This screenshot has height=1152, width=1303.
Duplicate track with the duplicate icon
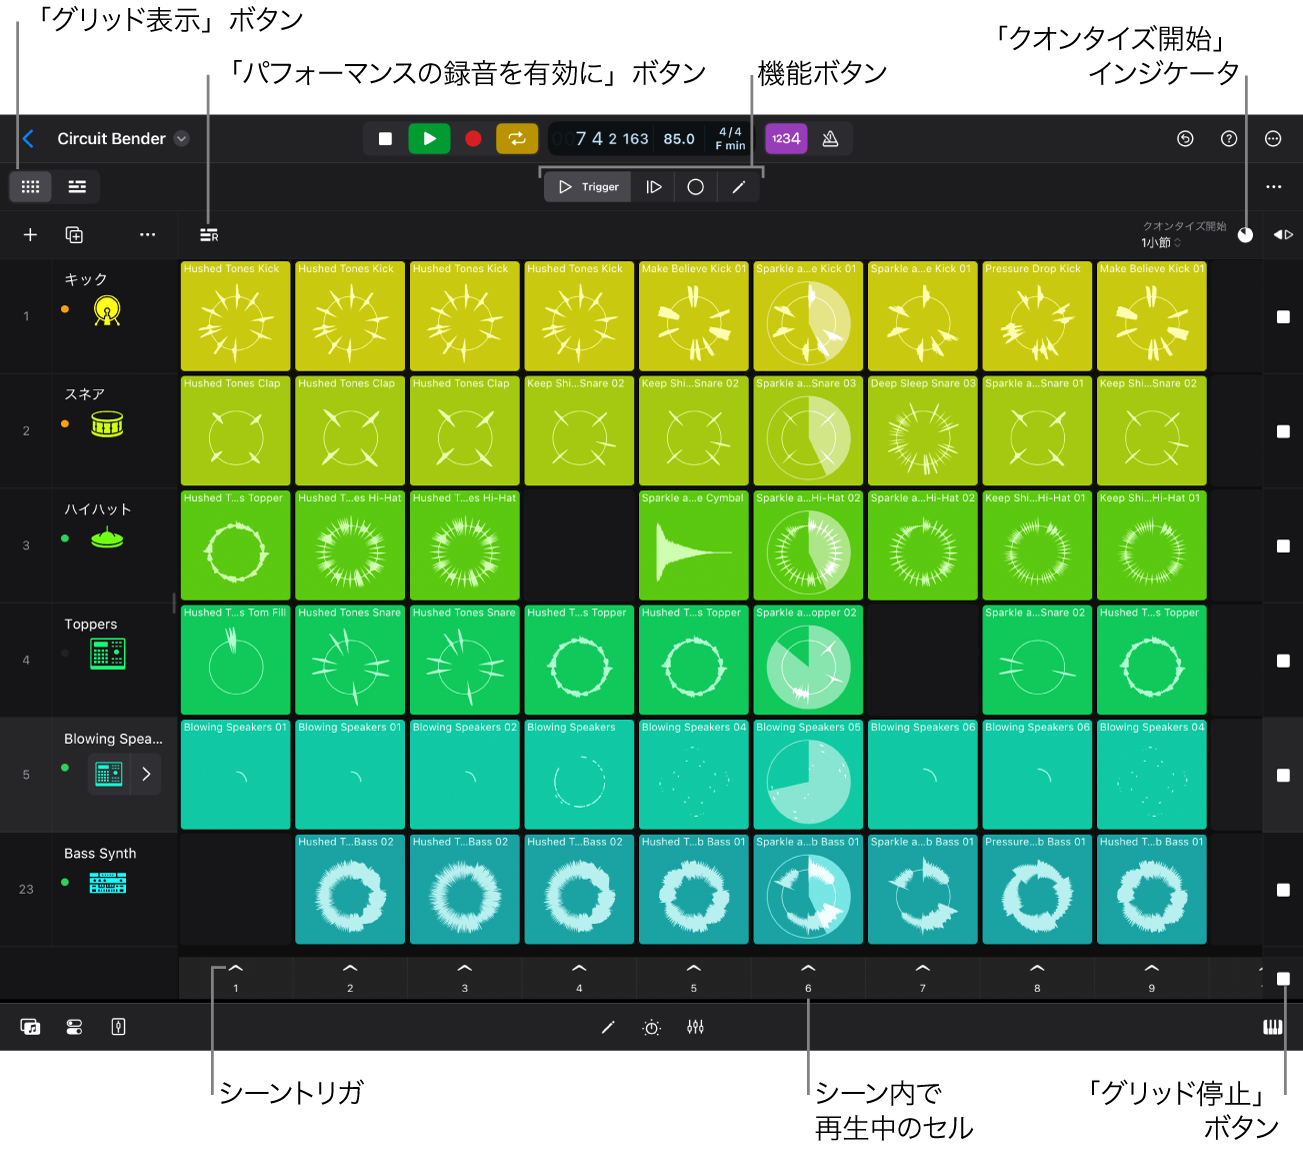point(74,235)
